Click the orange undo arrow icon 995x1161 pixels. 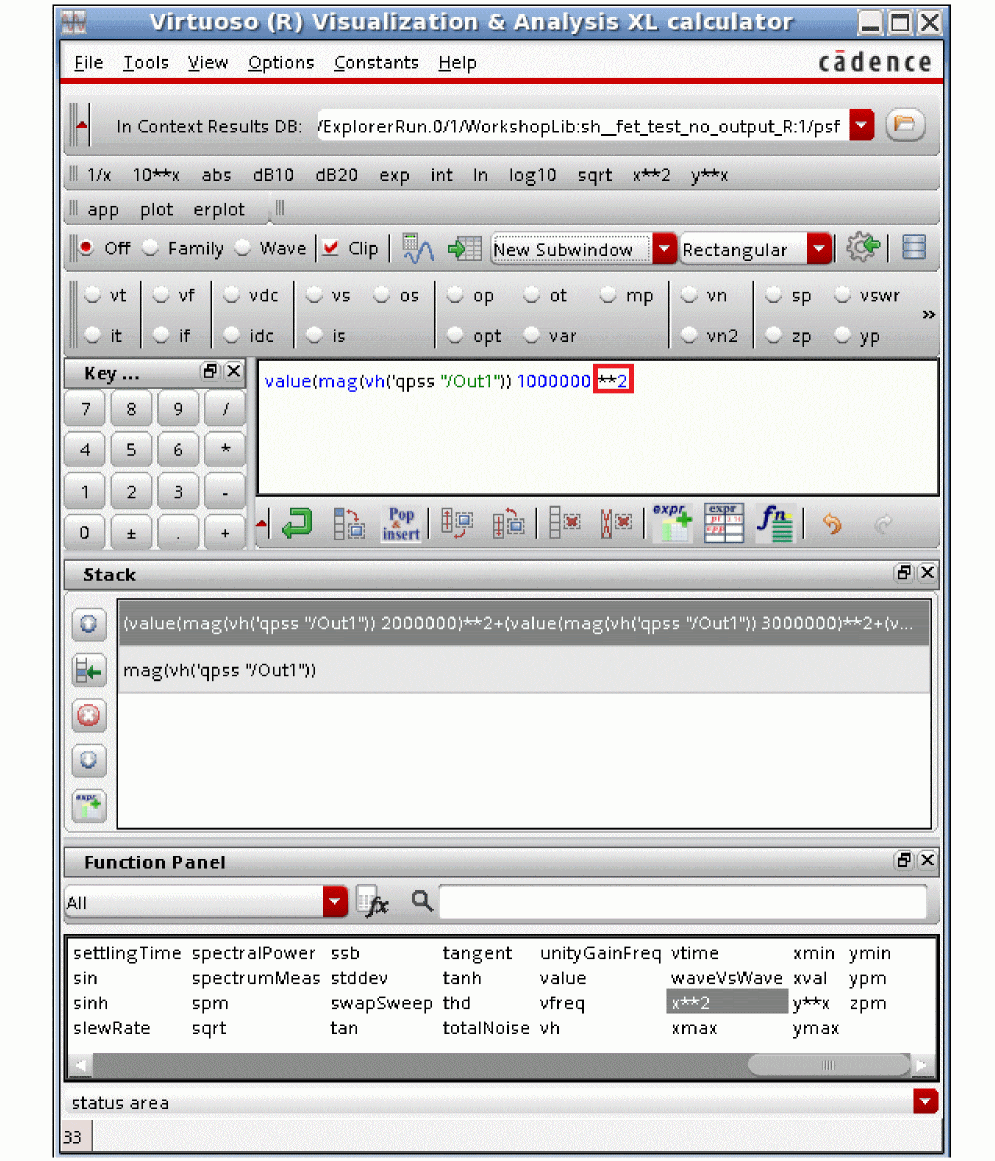coord(832,524)
